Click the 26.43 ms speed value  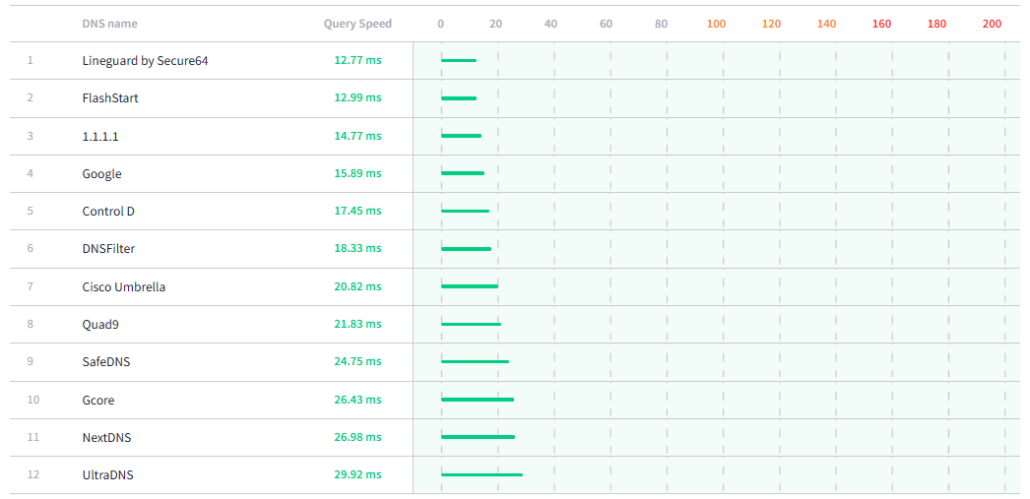click(357, 399)
